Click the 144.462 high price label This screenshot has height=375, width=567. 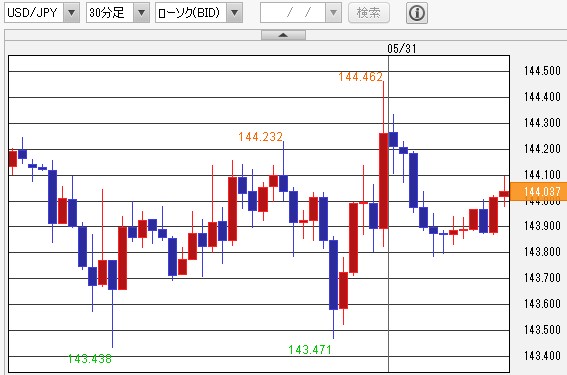click(x=361, y=77)
